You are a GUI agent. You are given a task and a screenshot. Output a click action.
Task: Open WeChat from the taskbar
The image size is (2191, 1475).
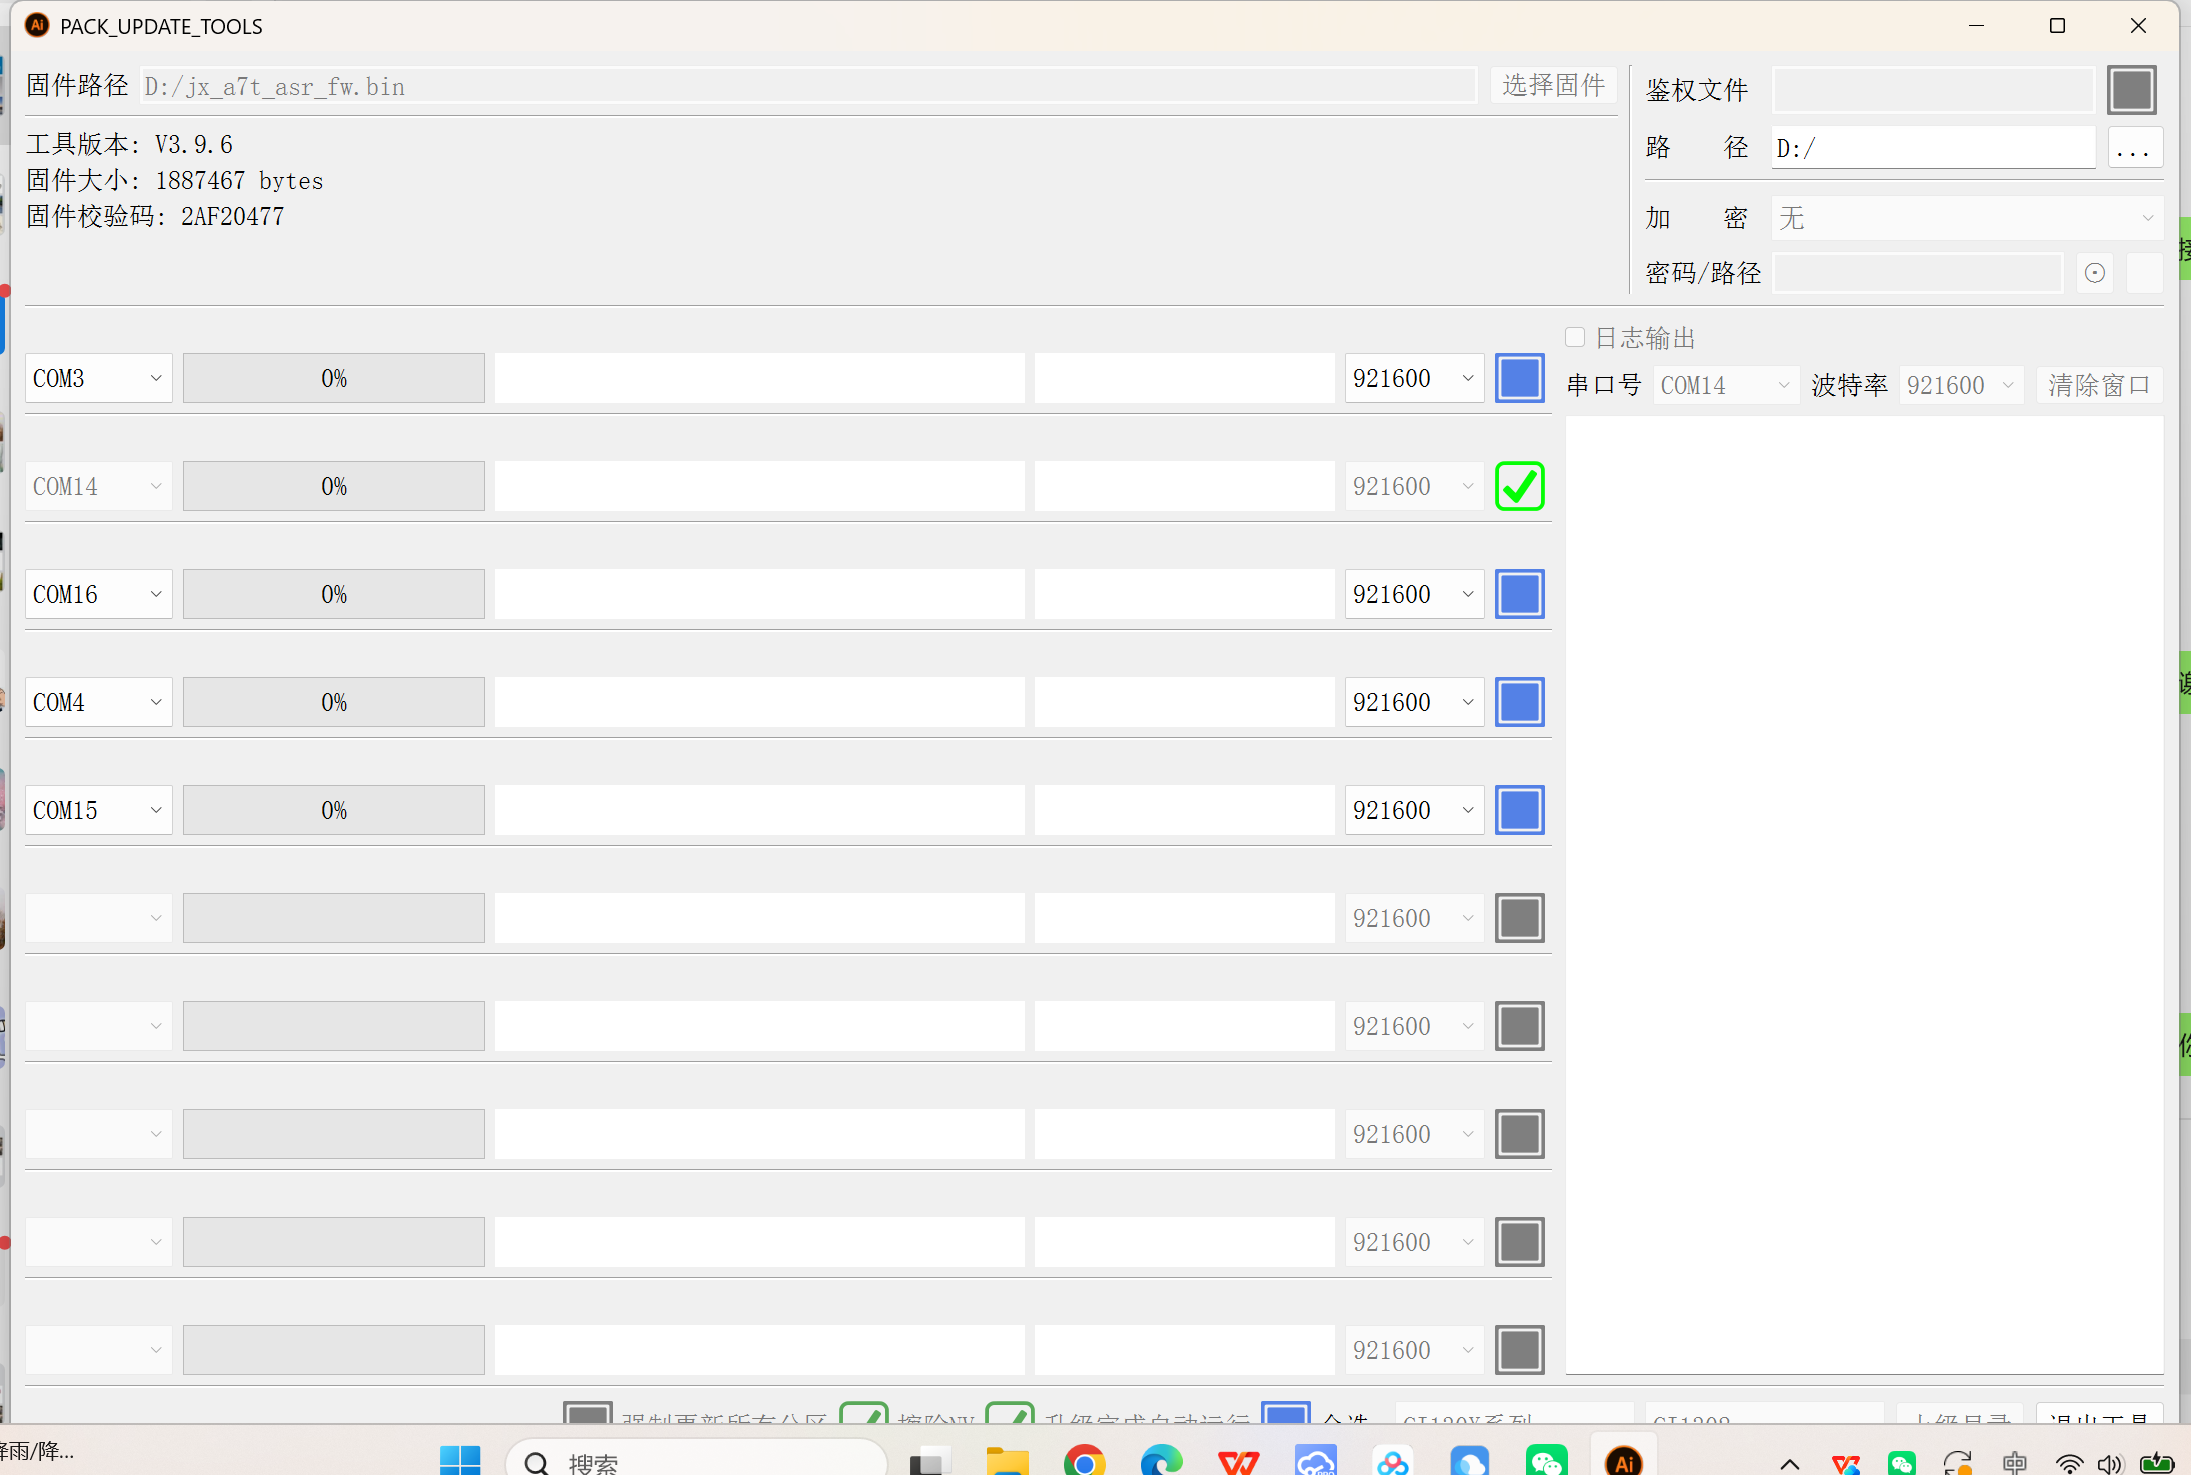coord(1547,1460)
